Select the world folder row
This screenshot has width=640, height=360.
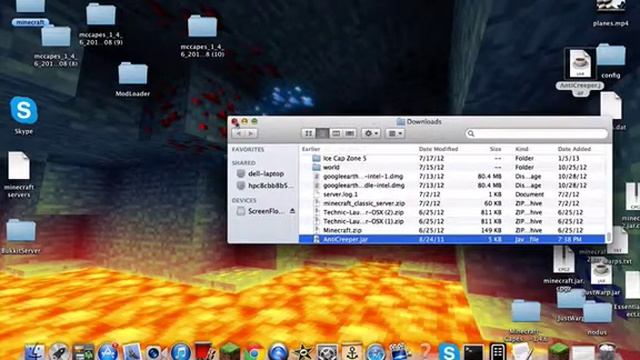452,167
